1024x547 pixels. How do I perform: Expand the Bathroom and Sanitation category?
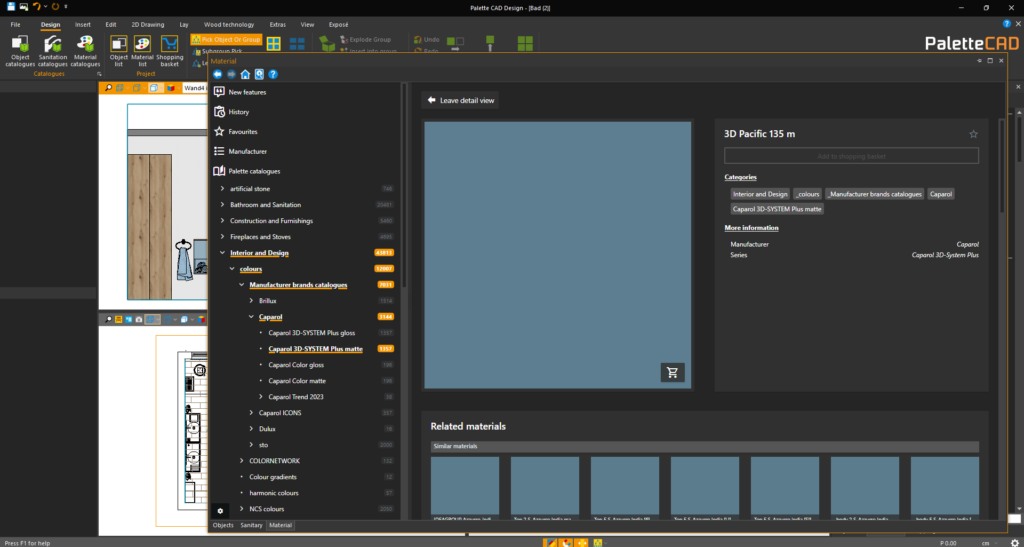click(x=222, y=205)
